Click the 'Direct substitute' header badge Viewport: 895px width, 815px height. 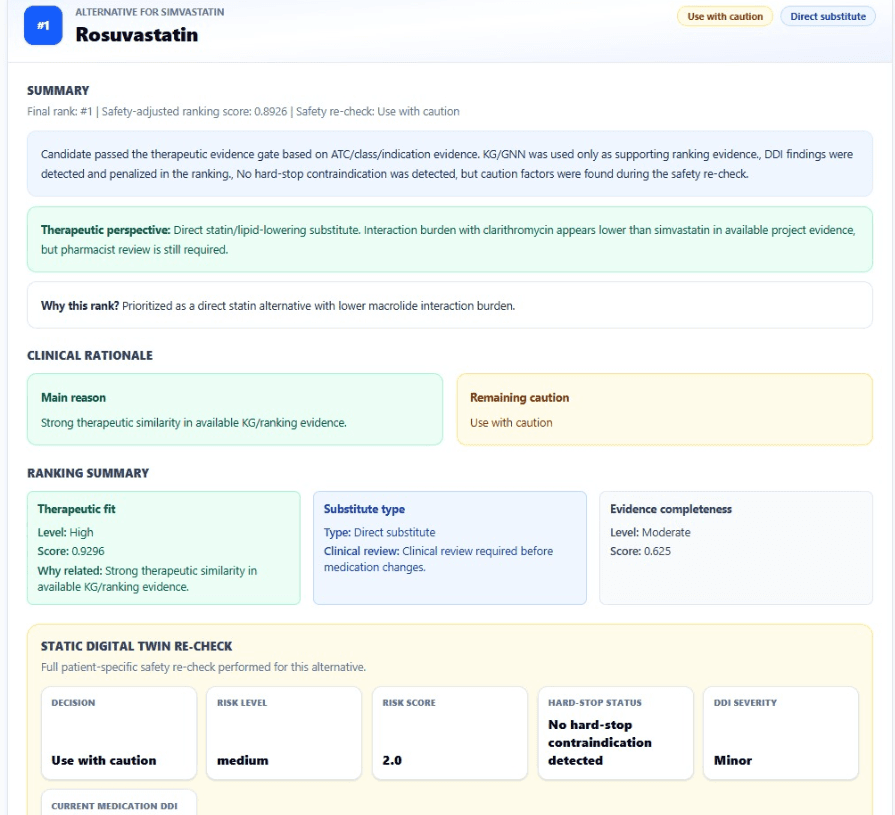coord(828,17)
